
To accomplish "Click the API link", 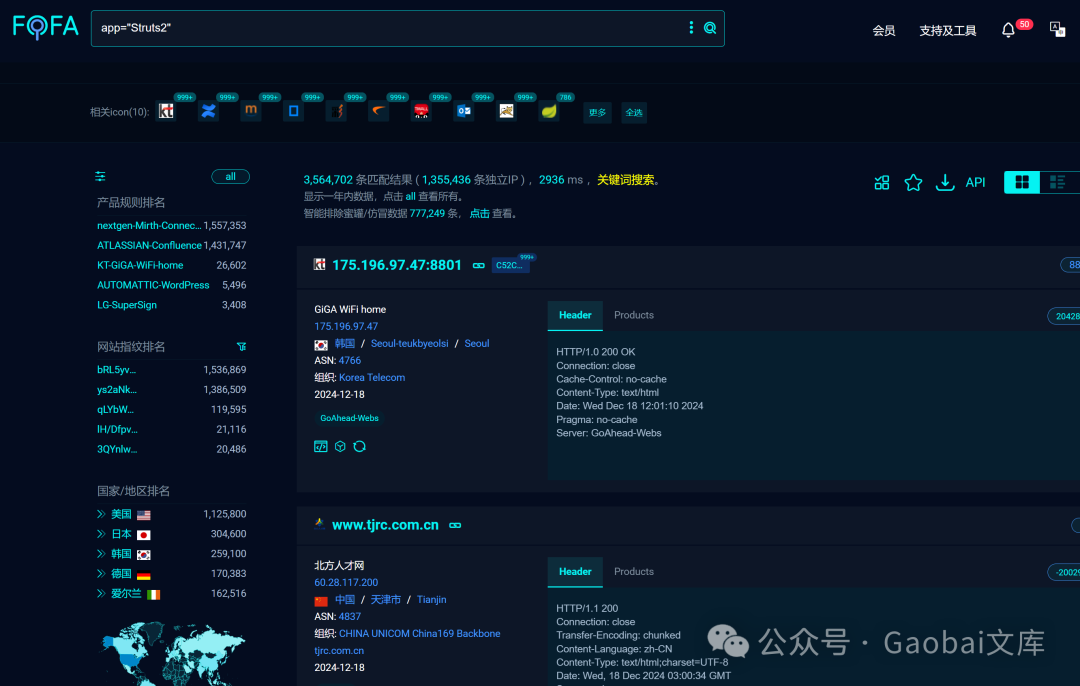I will 975,183.
